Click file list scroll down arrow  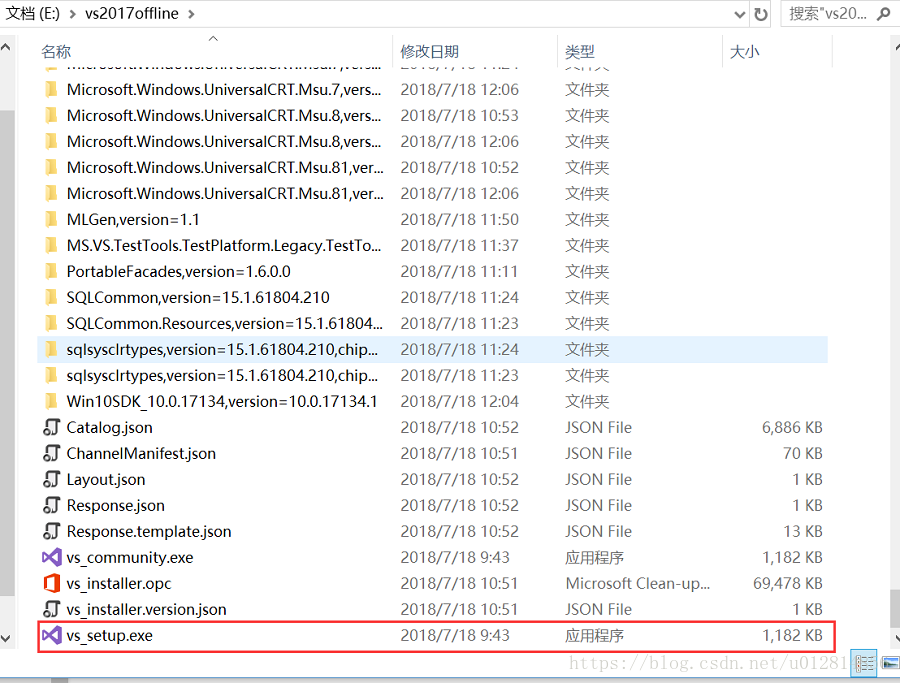[895, 637]
